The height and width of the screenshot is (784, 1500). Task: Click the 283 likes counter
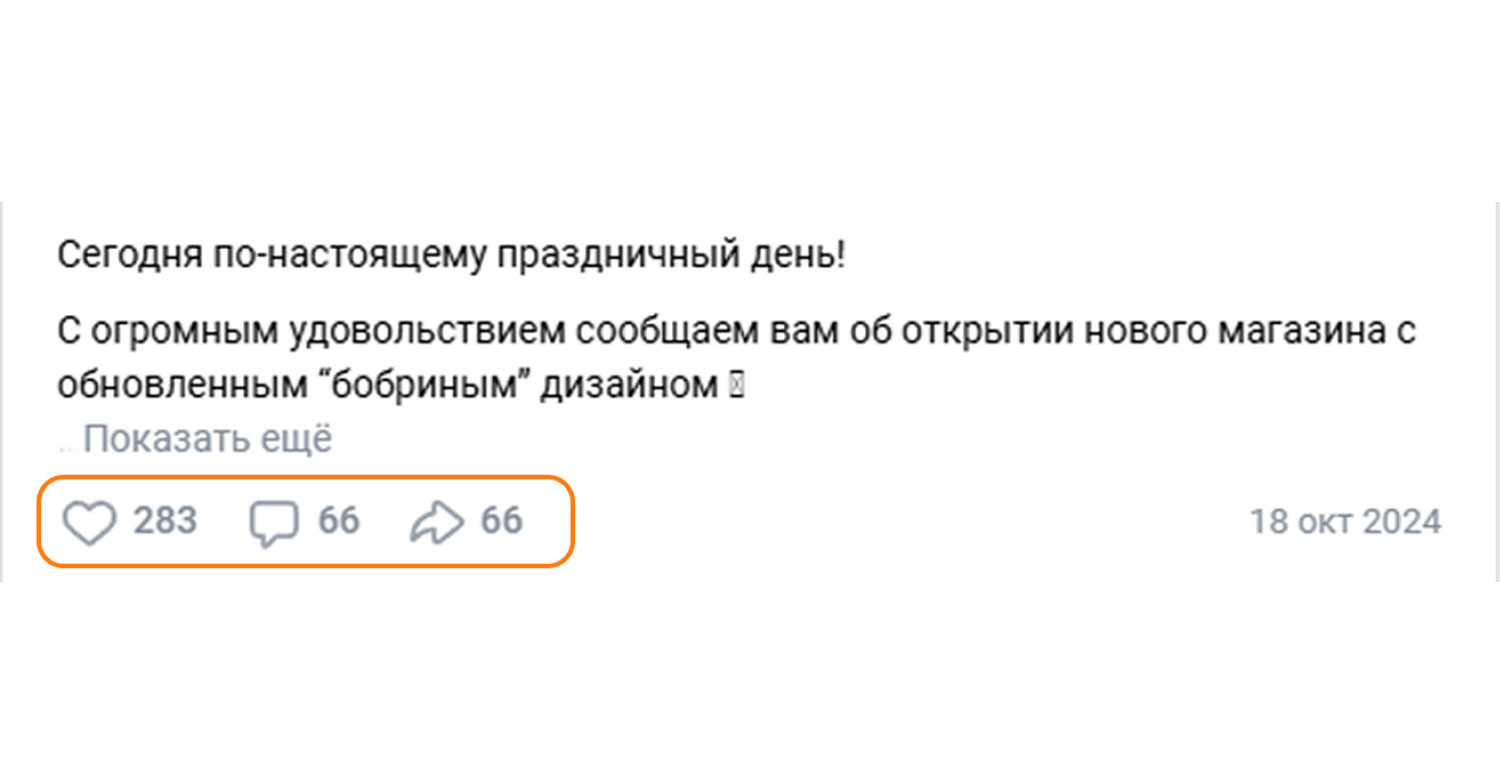pos(165,521)
